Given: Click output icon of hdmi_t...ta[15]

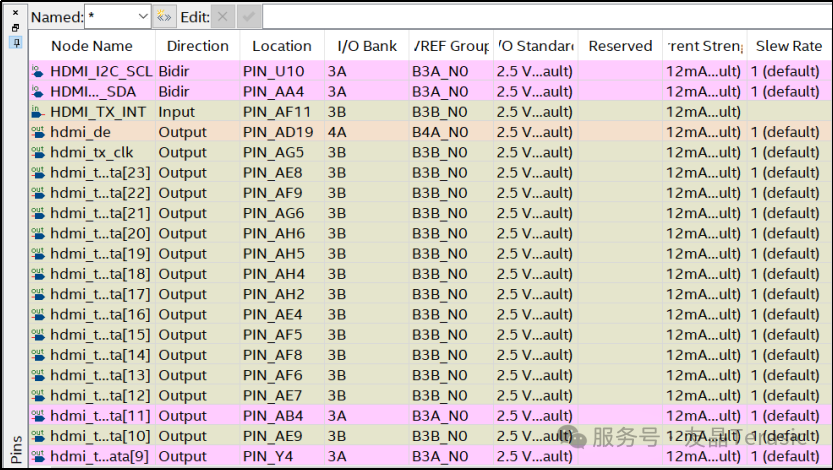Looking at the screenshot, I should (x=38, y=334).
